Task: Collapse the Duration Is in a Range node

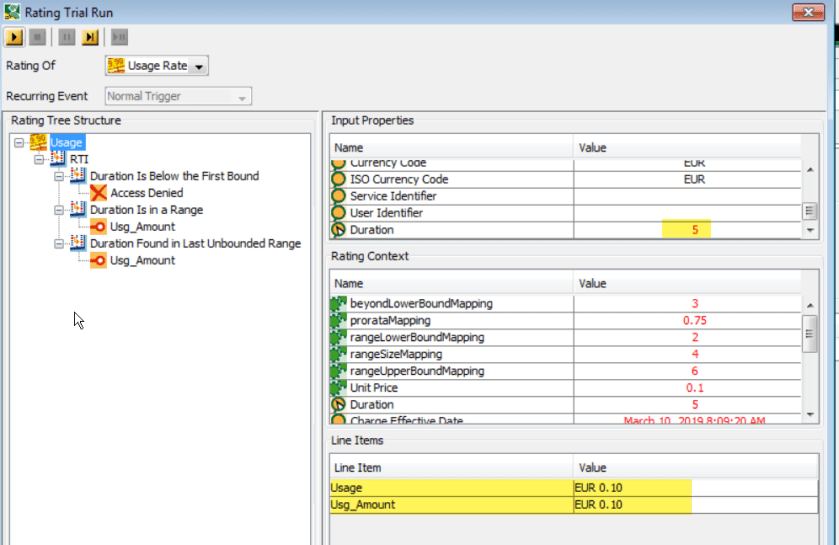Action: click(x=59, y=210)
